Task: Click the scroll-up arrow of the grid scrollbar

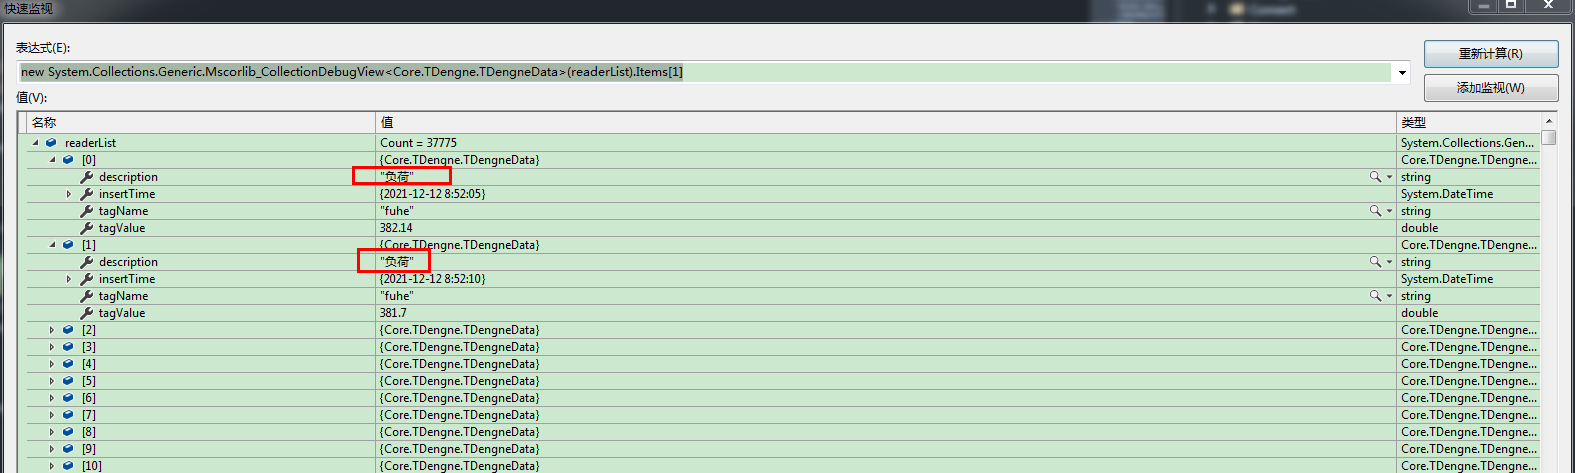Action: tap(1549, 121)
